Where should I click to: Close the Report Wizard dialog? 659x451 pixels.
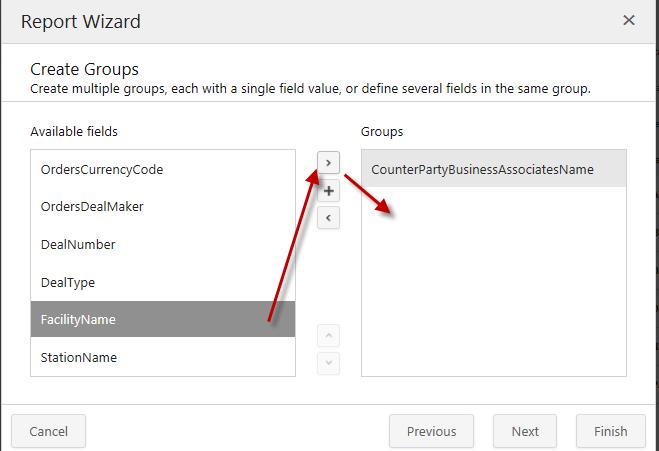(628, 20)
